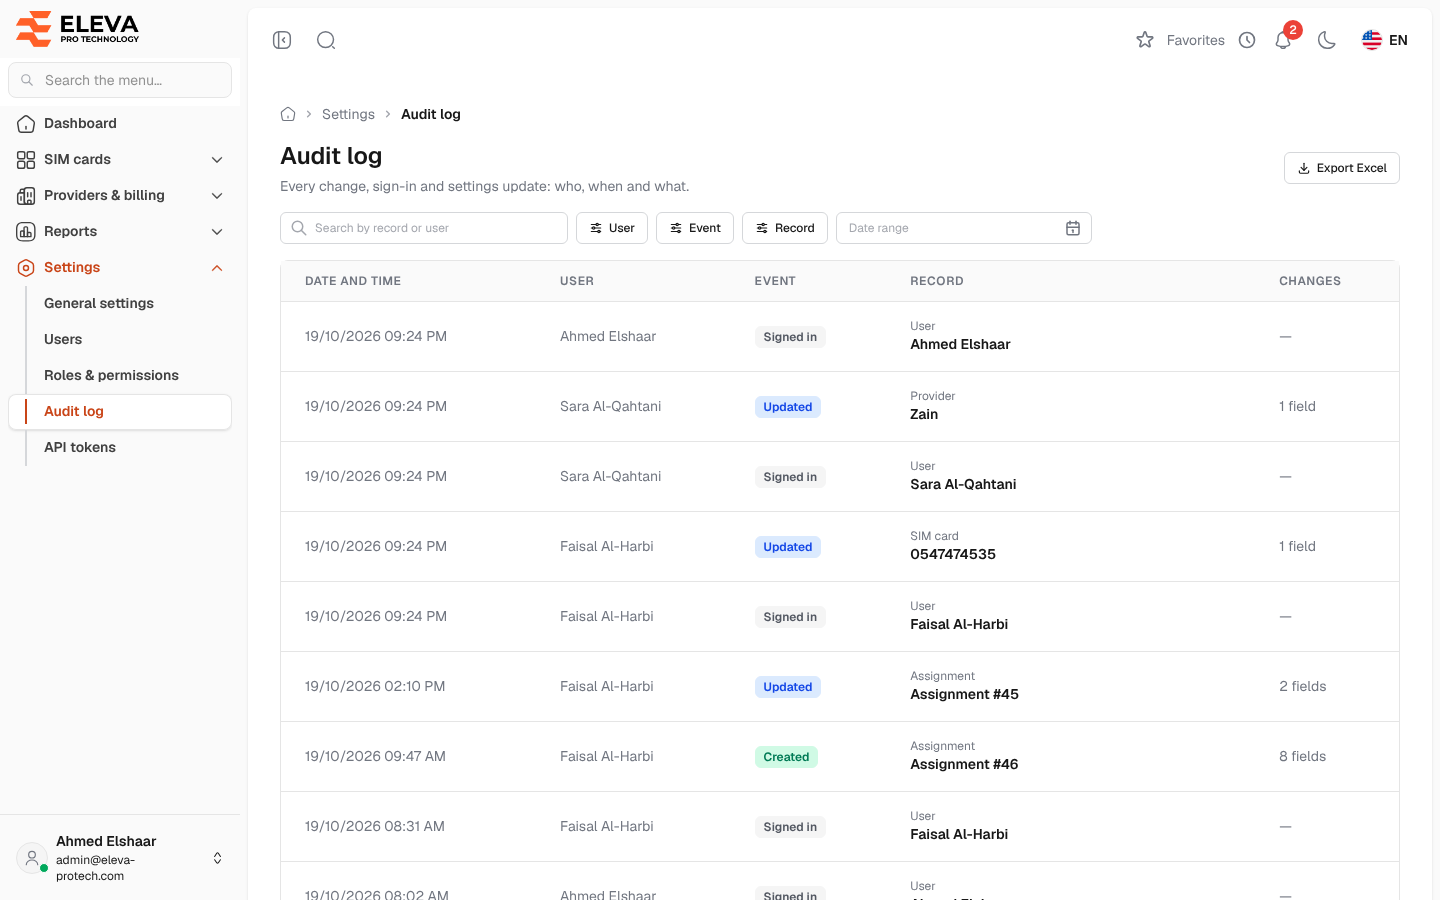This screenshot has width=1440, height=900.
Task: Export audit log to Excel
Action: pos(1341,168)
